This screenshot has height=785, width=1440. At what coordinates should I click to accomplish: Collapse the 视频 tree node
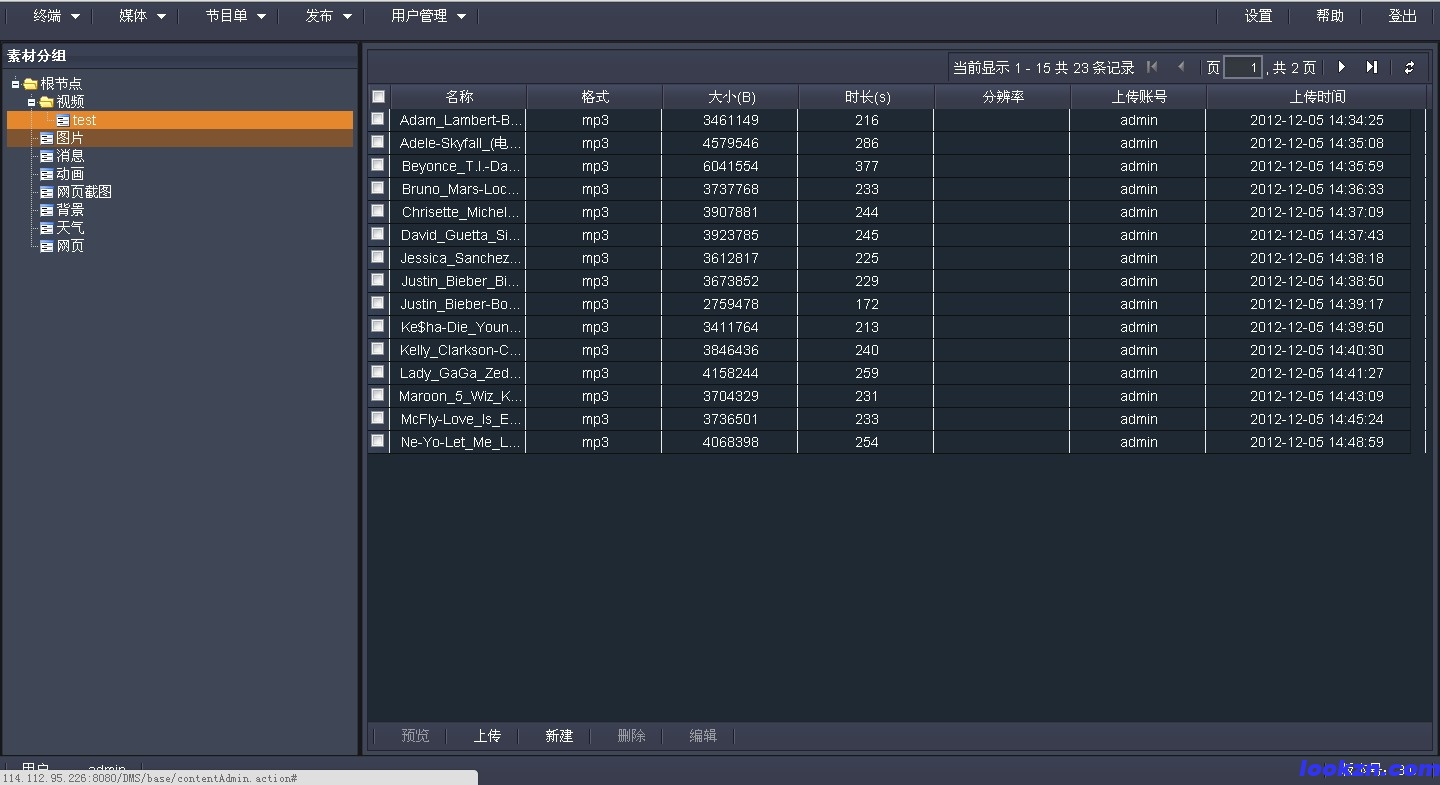pos(31,102)
